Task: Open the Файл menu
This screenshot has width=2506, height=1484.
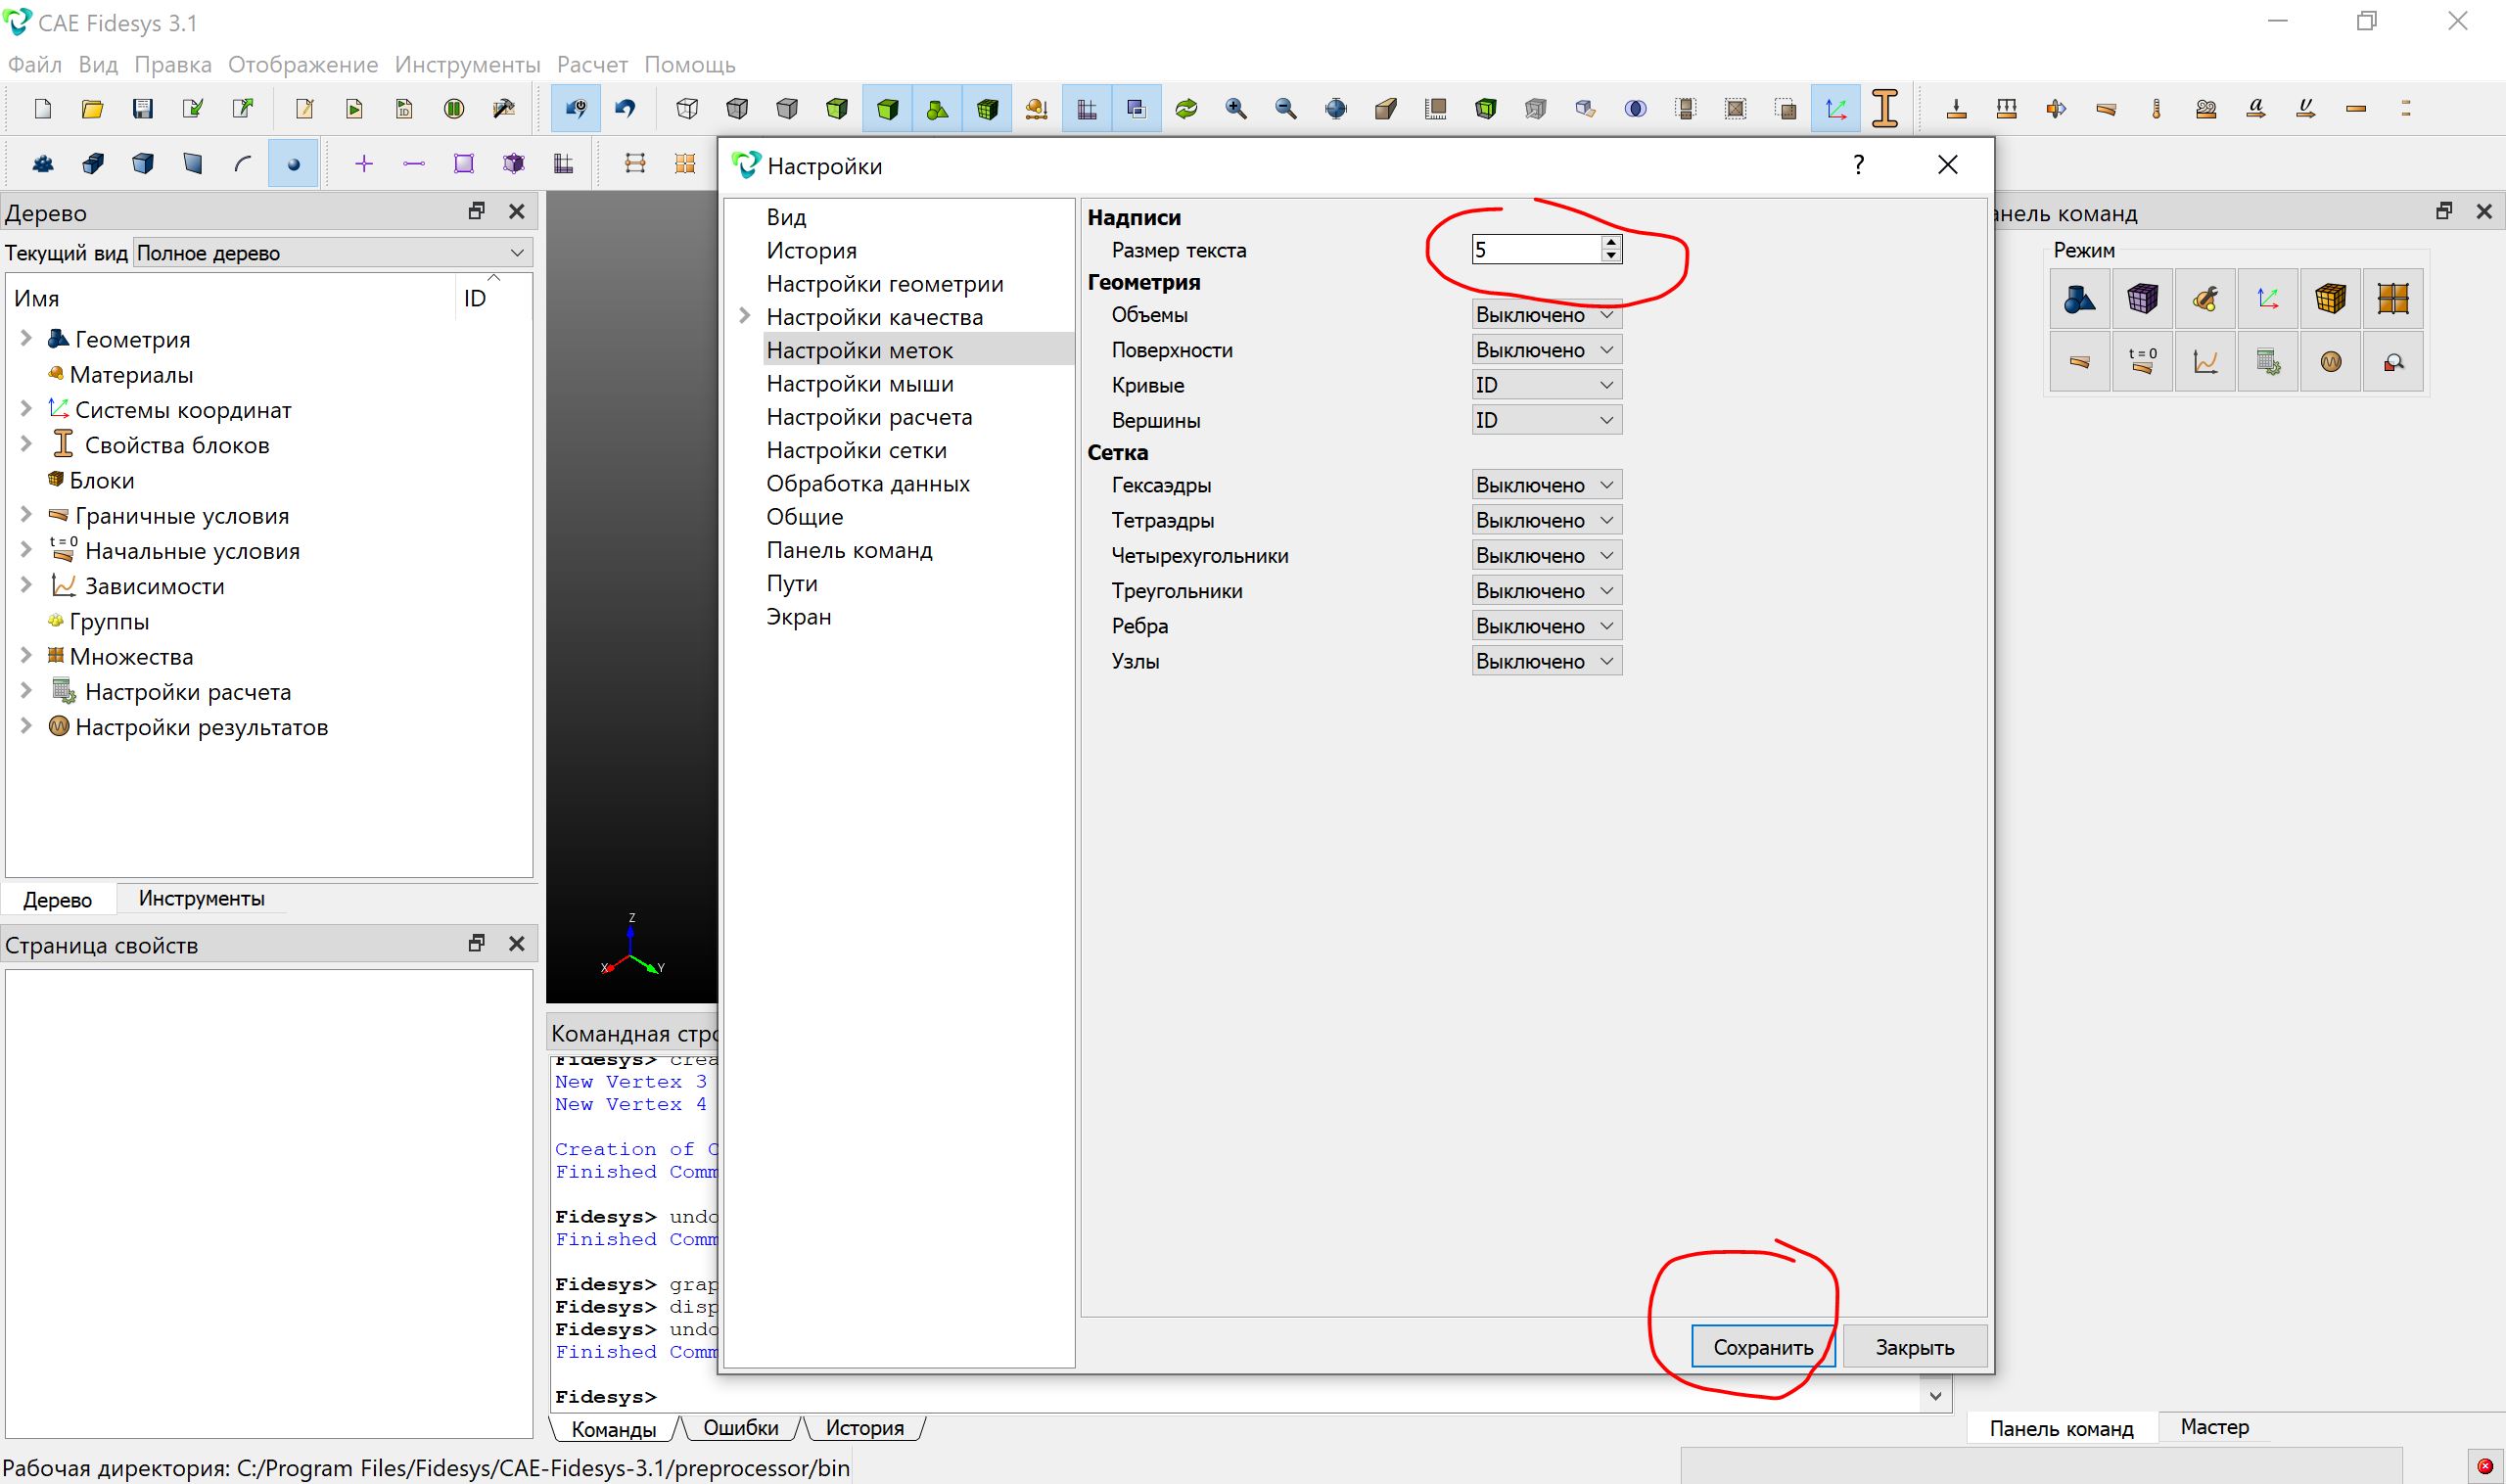Action: 35,64
